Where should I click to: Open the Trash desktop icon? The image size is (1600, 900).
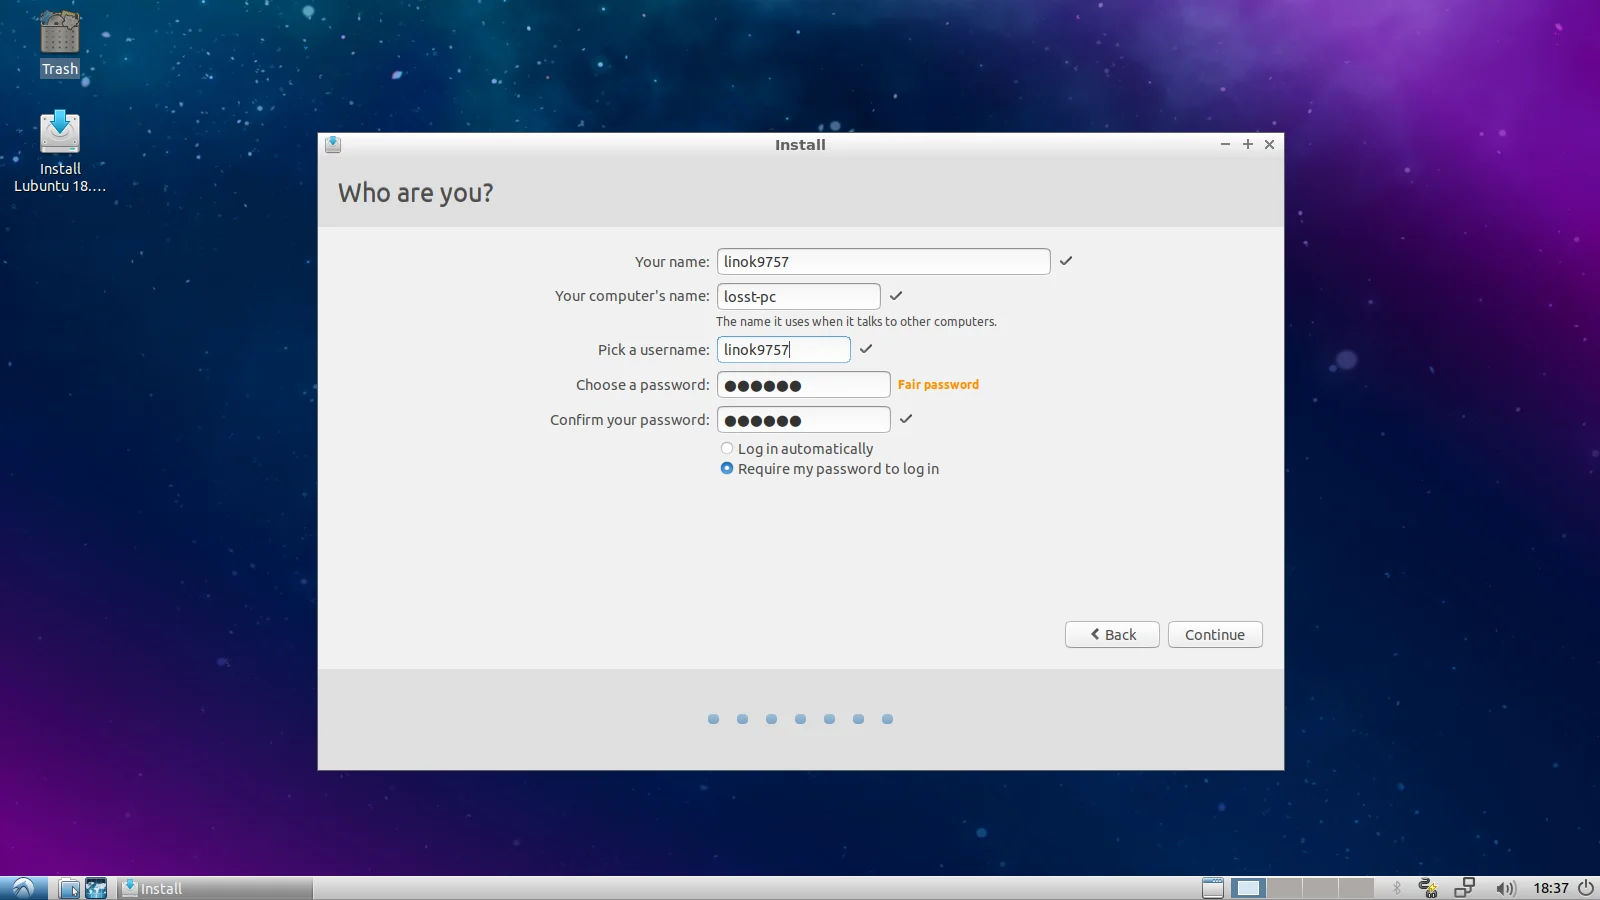(60, 42)
